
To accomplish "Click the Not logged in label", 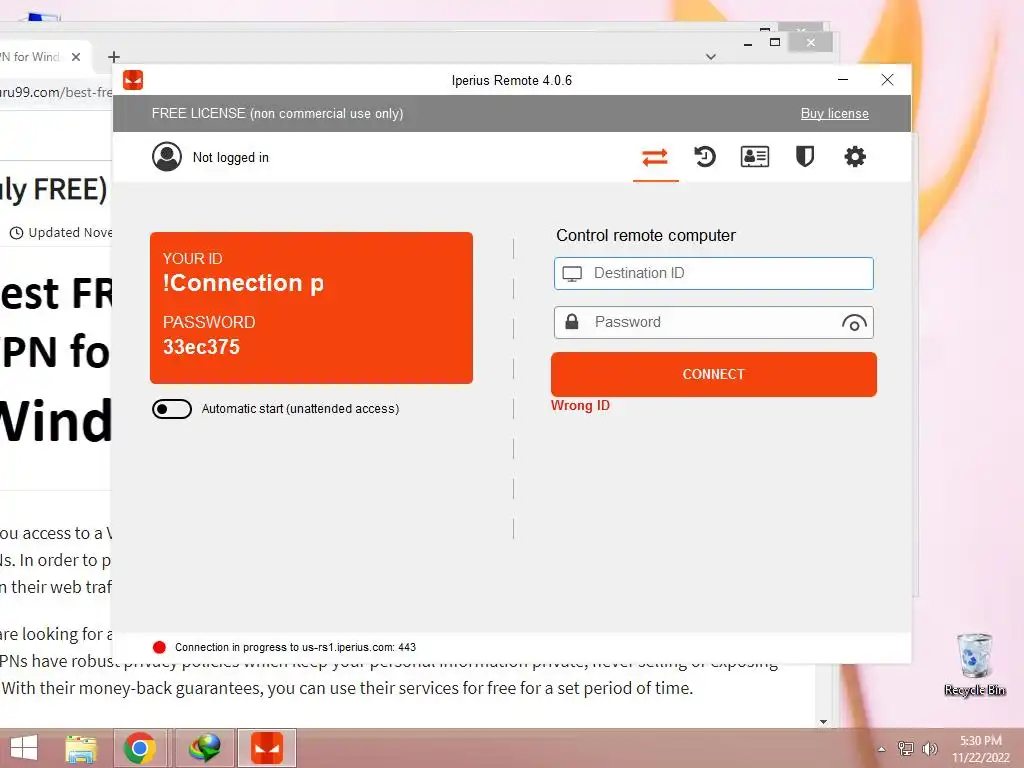I will click(231, 157).
